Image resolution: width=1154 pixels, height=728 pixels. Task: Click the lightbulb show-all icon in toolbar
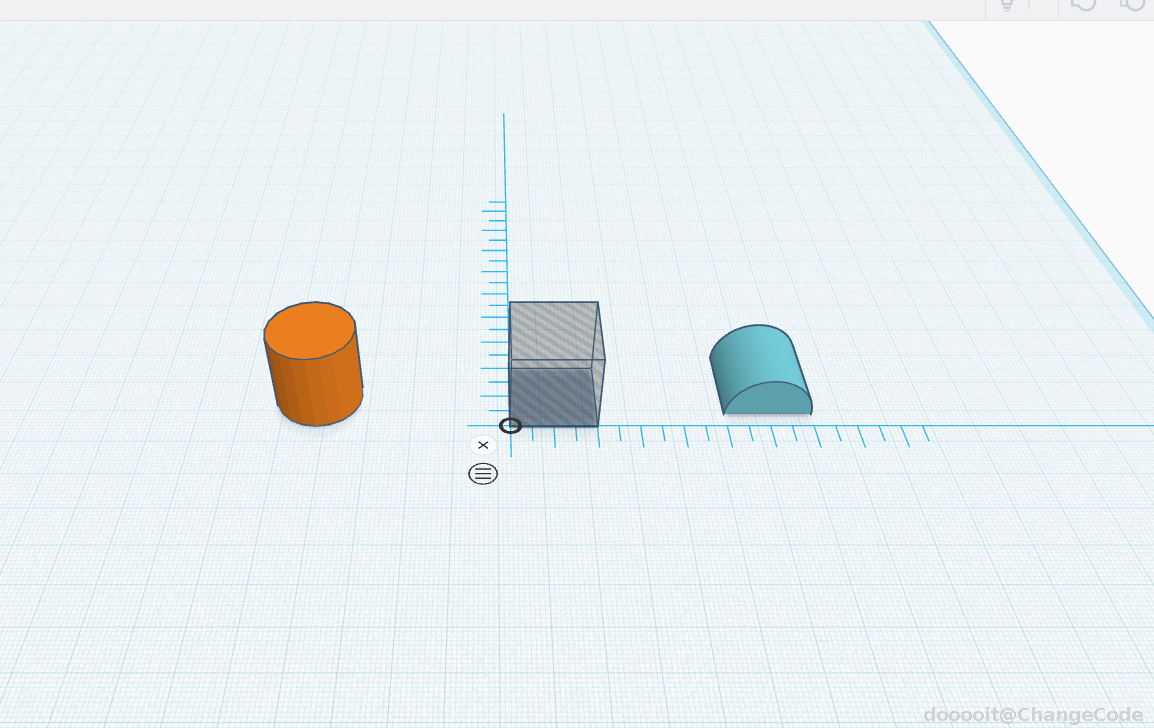[1006, 4]
